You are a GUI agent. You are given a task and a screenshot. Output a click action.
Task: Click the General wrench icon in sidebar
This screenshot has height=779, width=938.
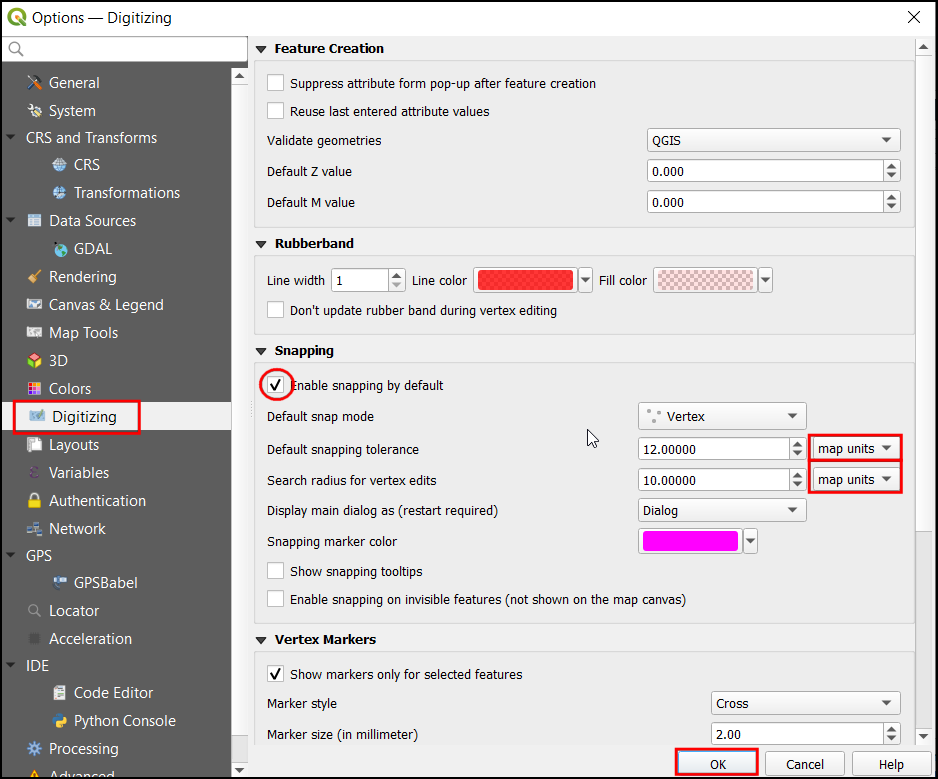35,83
